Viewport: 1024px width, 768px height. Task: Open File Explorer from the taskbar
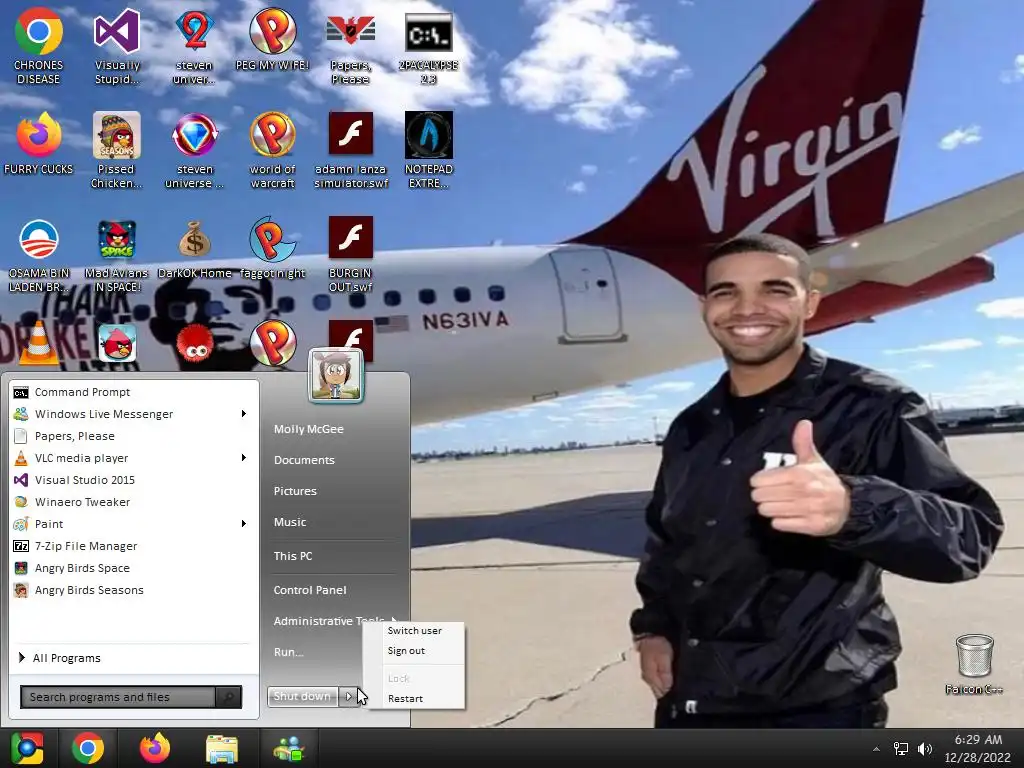click(222, 749)
